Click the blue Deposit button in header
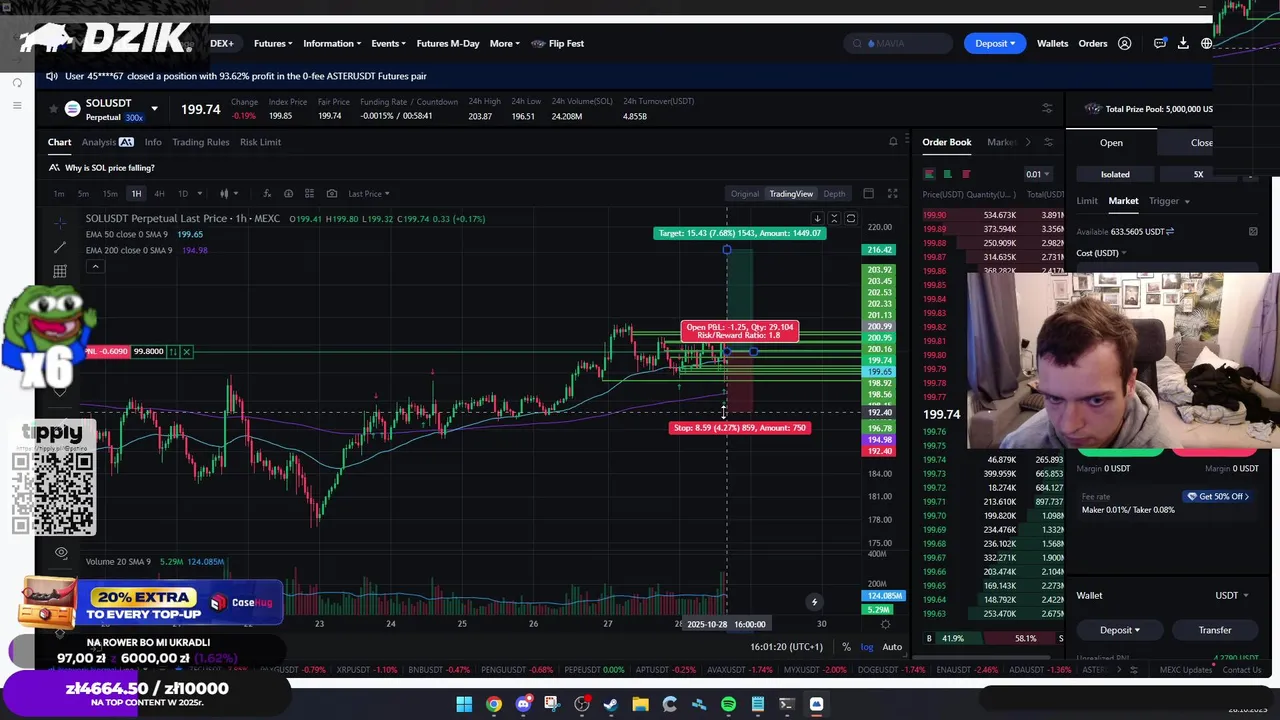Viewport: 1280px width, 720px height. click(x=995, y=43)
